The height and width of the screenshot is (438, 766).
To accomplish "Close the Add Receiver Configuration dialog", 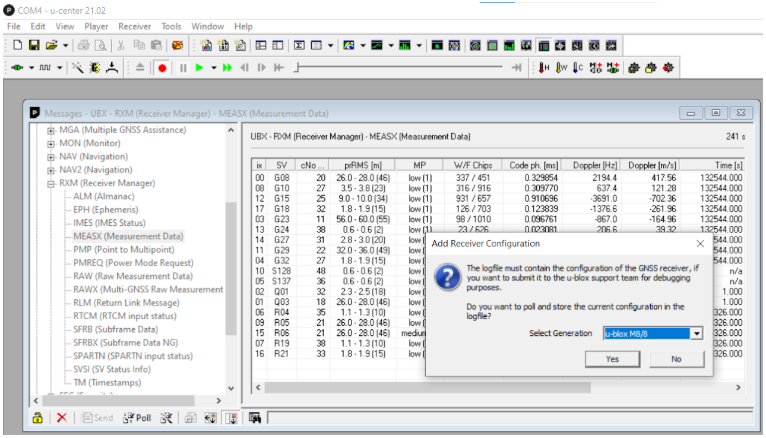I will [700, 243].
